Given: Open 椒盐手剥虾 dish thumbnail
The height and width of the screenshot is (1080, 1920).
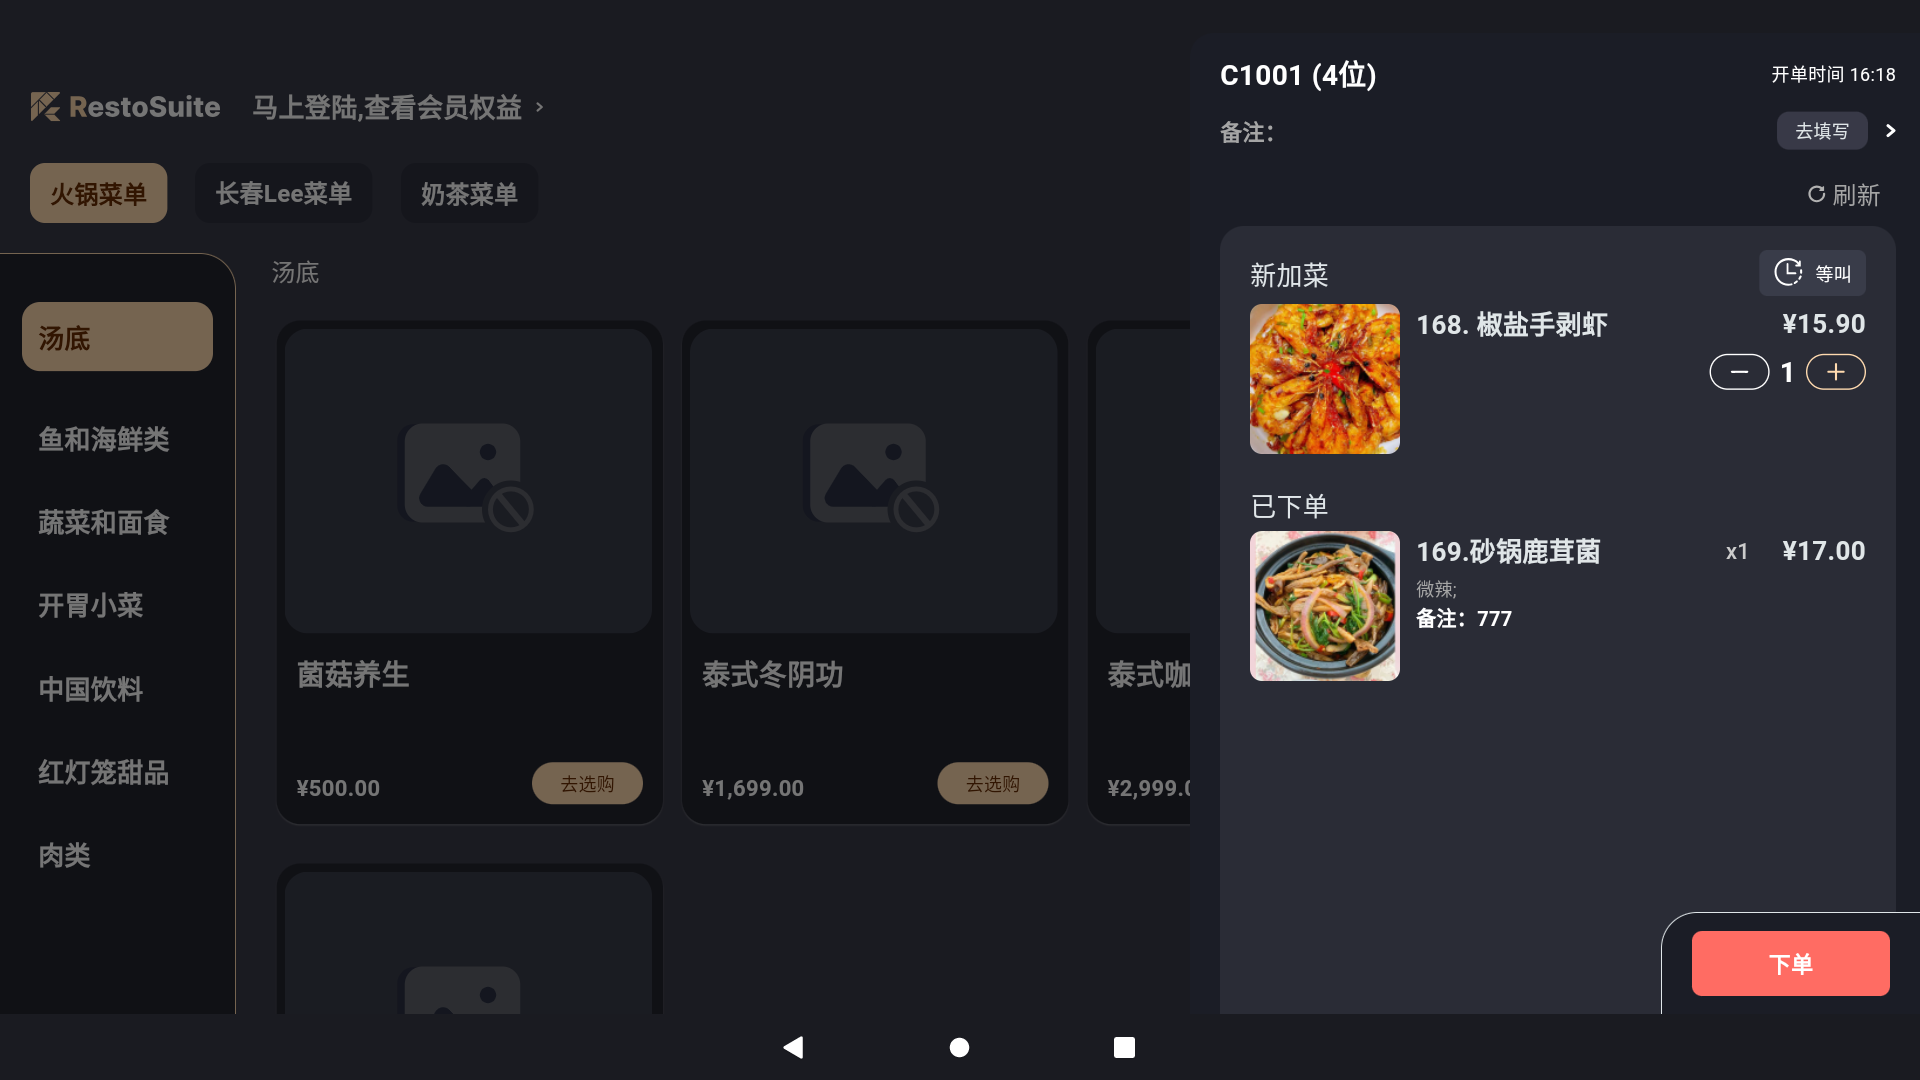Looking at the screenshot, I should pos(1325,379).
